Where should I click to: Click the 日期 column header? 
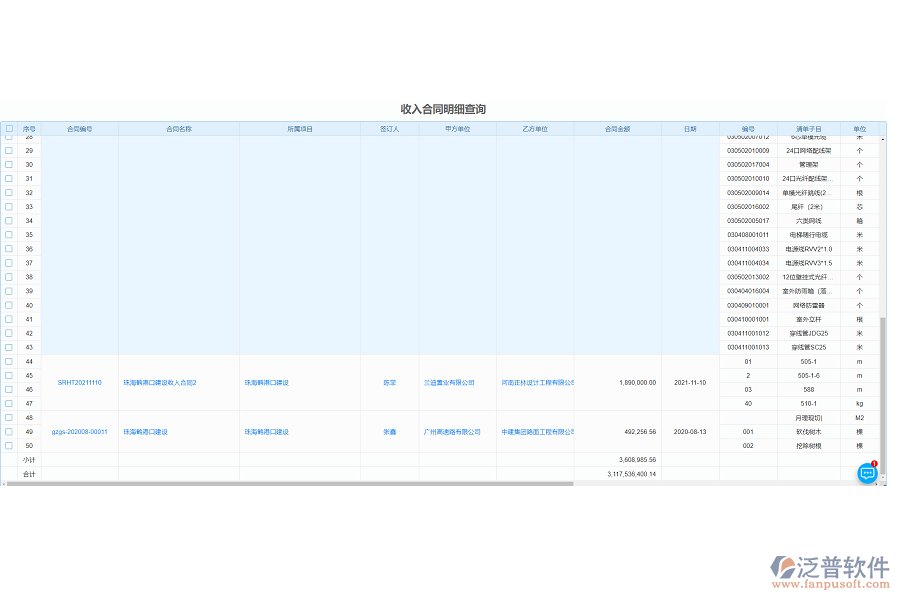[x=690, y=129]
